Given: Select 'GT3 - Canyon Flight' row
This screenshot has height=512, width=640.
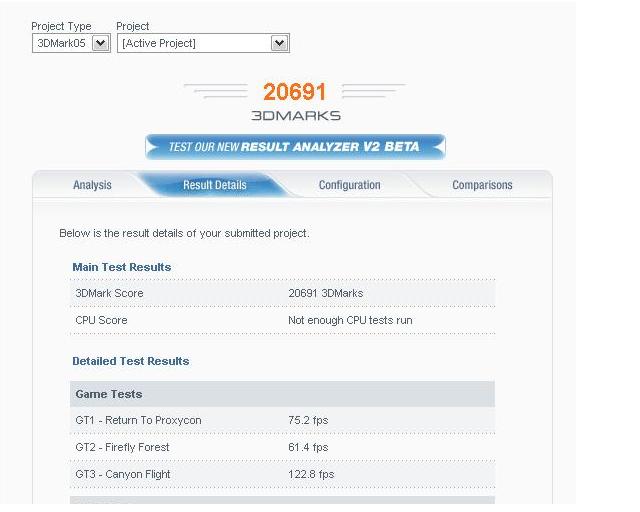Looking at the screenshot, I should point(282,474).
